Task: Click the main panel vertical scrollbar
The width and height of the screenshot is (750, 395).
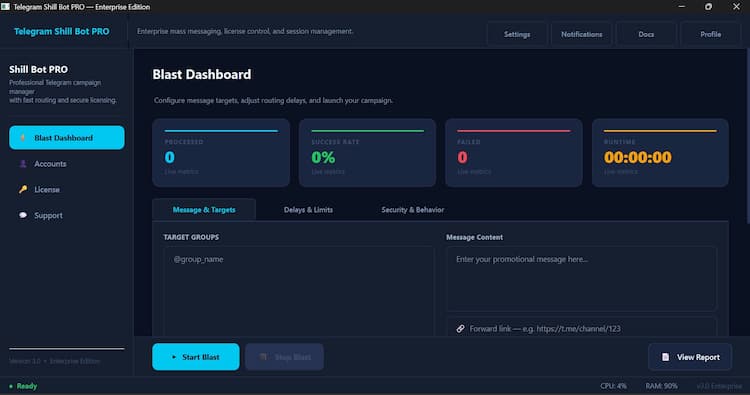Action: (x=748, y=135)
